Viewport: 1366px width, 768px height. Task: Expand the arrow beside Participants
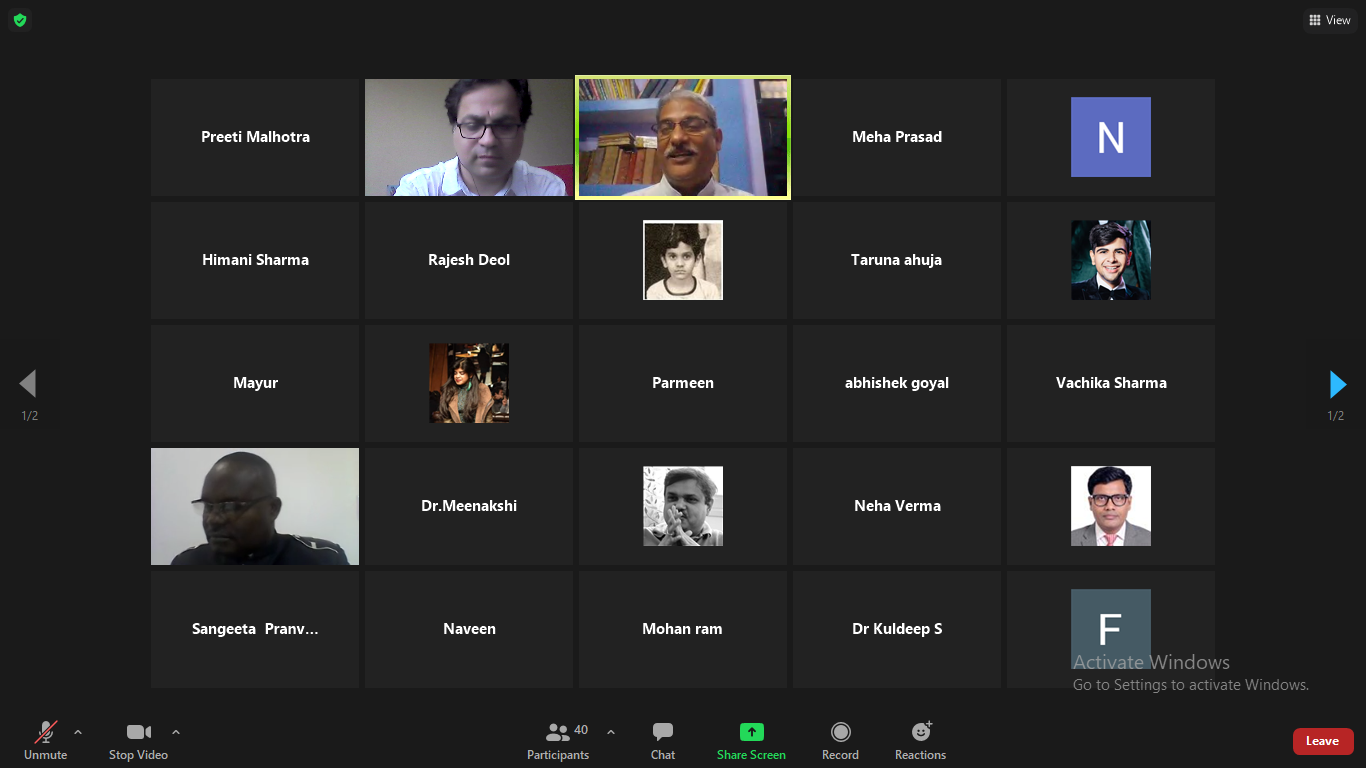(611, 732)
